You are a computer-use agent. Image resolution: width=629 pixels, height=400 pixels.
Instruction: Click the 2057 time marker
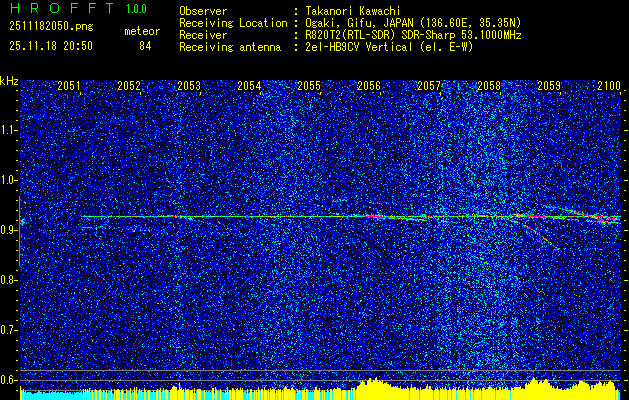[429, 86]
